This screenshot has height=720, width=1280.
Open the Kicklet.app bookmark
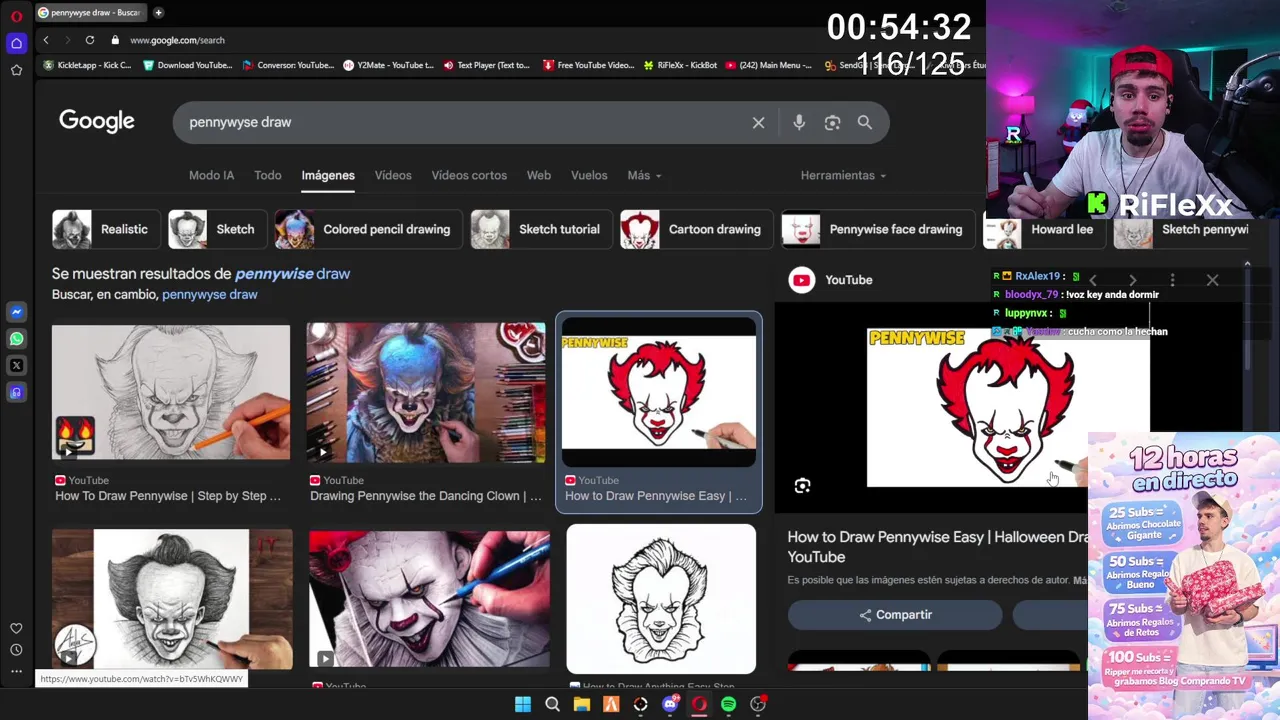pos(88,65)
